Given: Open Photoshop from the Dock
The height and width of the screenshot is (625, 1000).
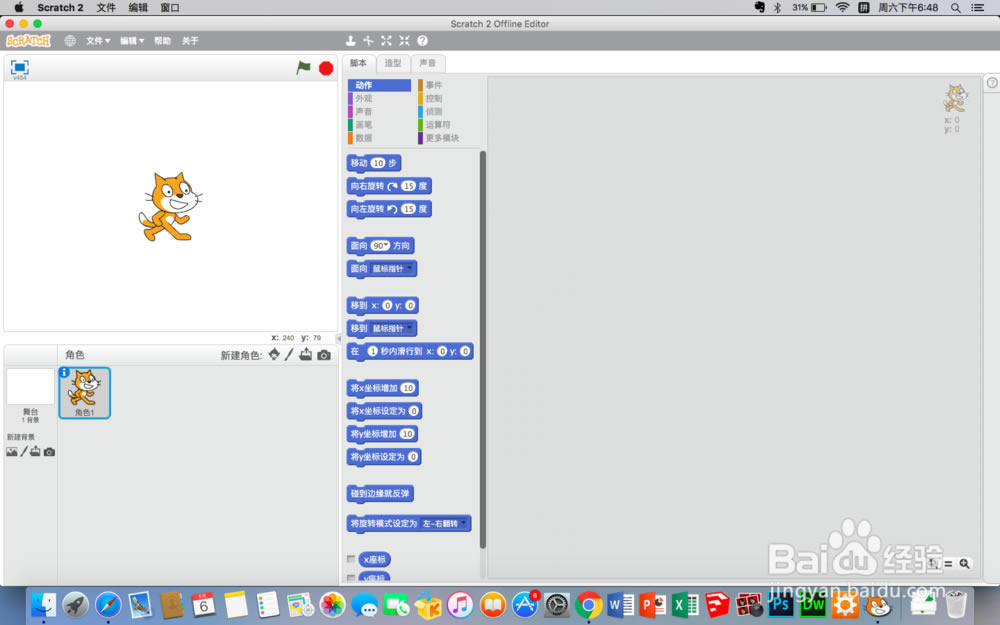Looking at the screenshot, I should click(781, 605).
